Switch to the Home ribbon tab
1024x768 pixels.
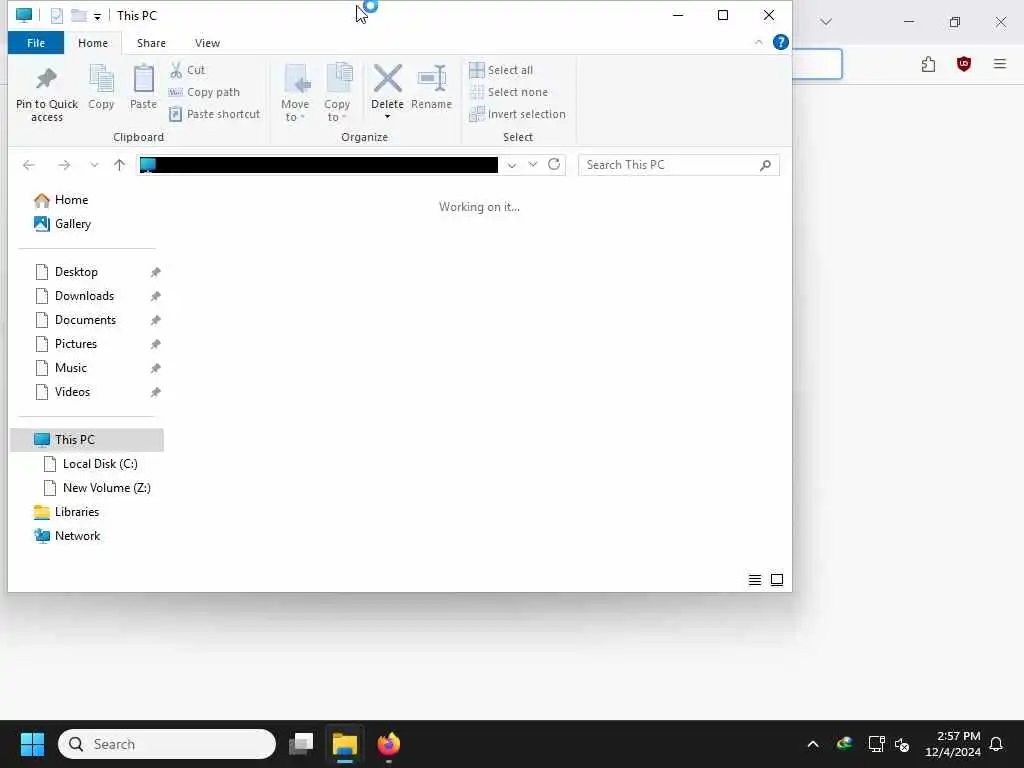(93, 43)
